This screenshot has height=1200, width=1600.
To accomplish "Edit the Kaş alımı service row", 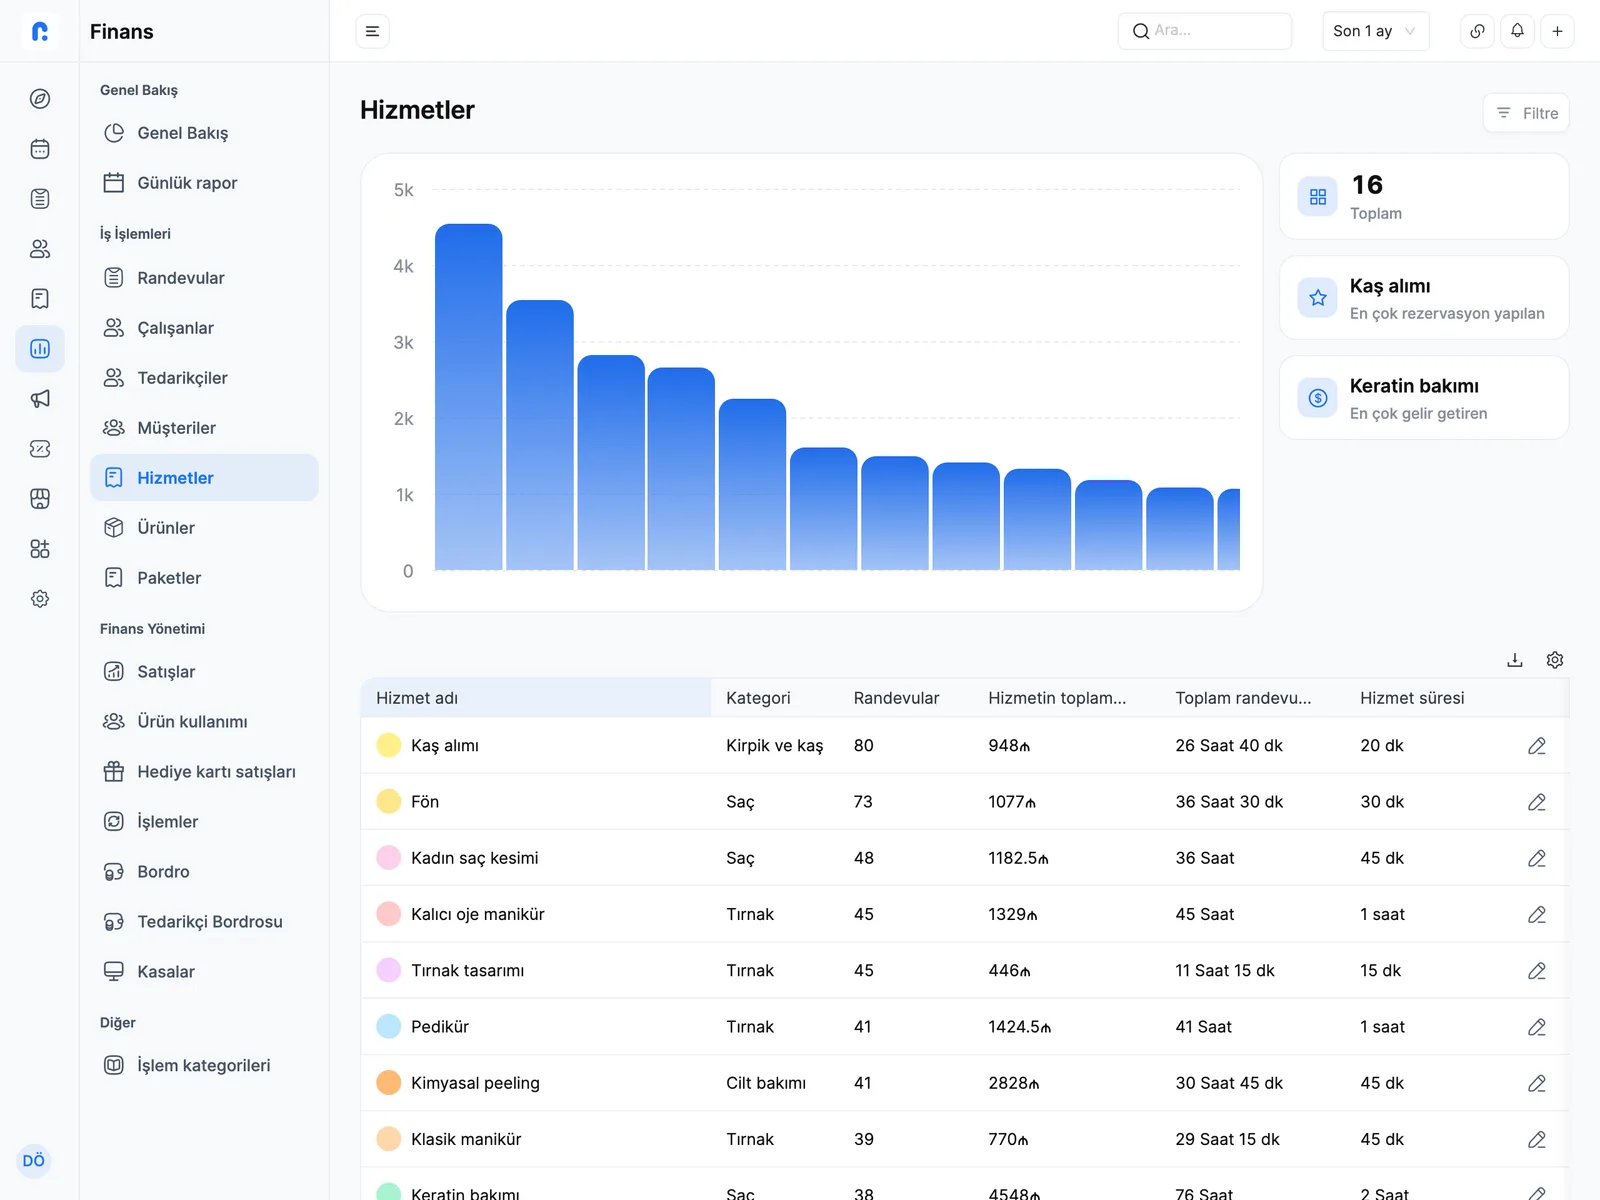I will point(1537,746).
